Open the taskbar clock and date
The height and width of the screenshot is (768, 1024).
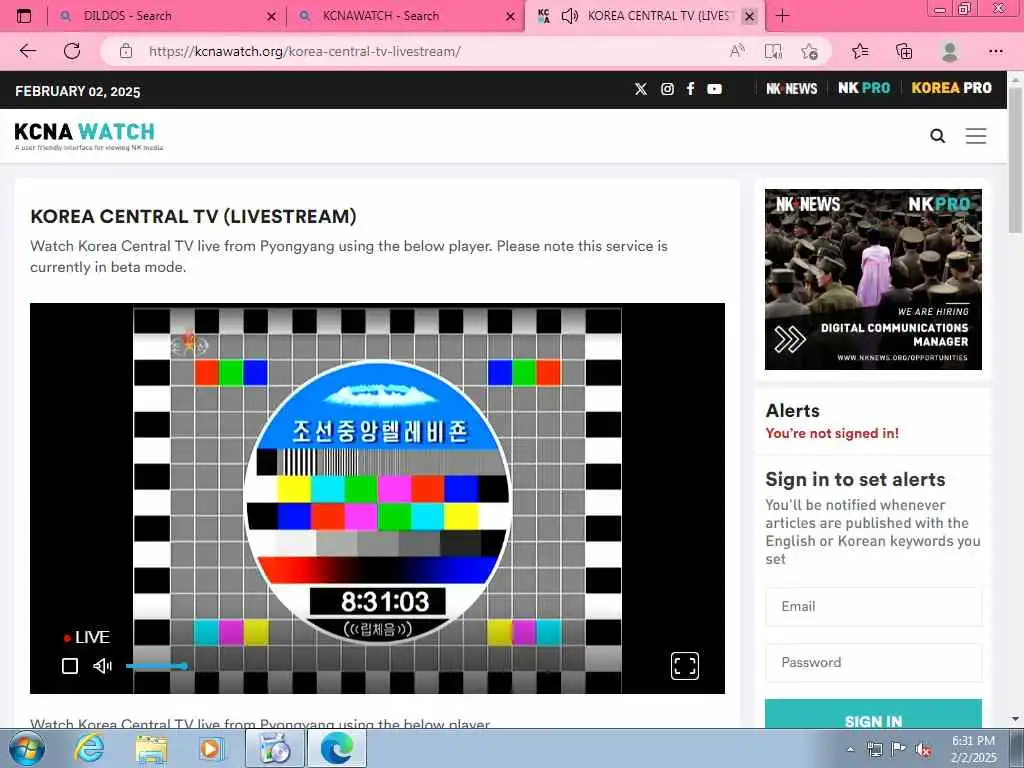coord(973,749)
